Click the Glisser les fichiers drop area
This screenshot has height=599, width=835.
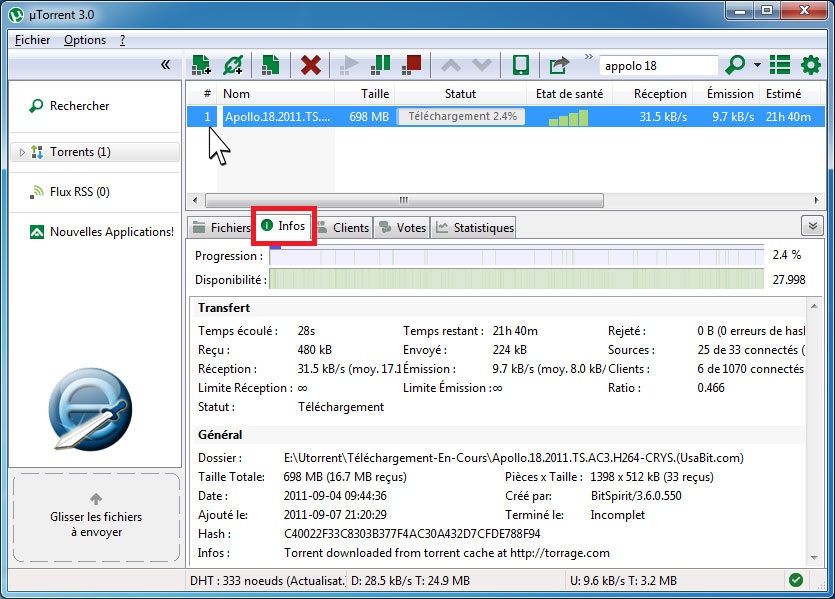click(x=96, y=518)
